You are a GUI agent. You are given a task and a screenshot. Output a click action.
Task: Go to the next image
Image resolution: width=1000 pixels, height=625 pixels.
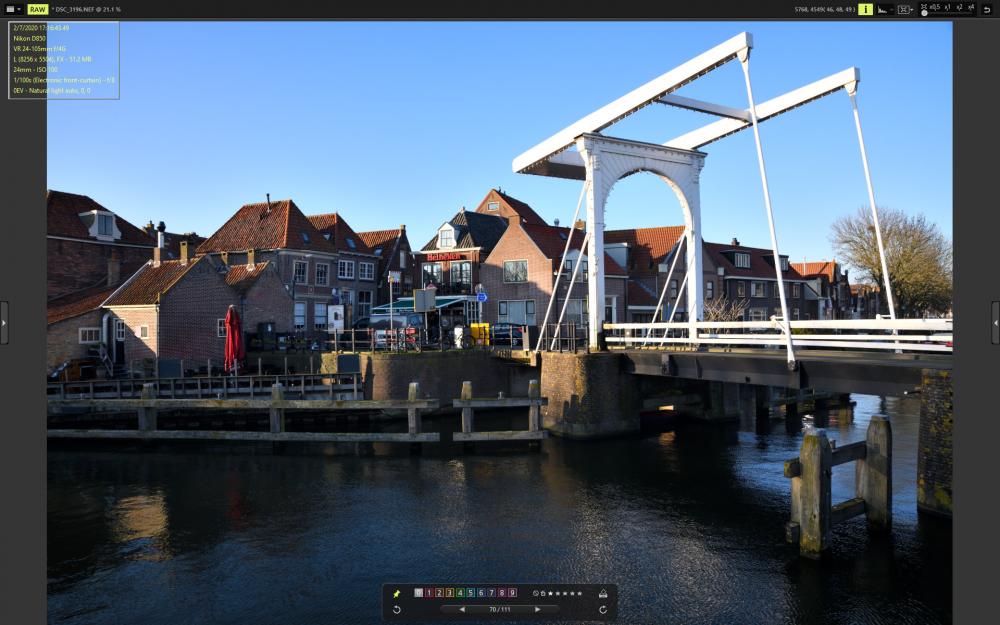point(538,610)
